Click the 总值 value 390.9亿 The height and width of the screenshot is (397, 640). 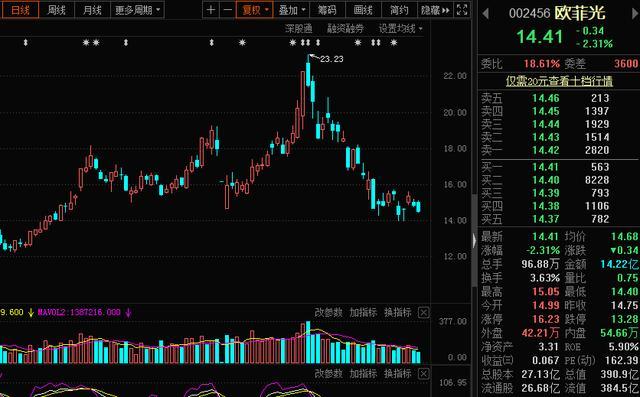pos(619,374)
